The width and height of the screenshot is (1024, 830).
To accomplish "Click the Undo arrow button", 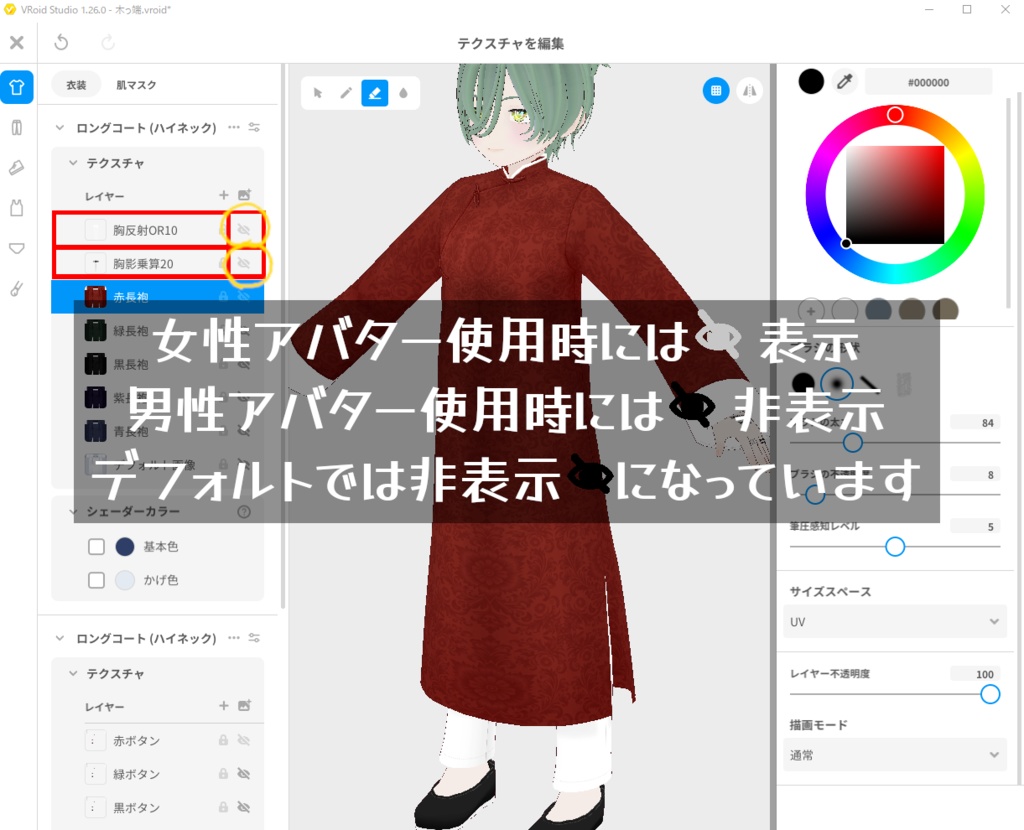I will tap(62, 42).
